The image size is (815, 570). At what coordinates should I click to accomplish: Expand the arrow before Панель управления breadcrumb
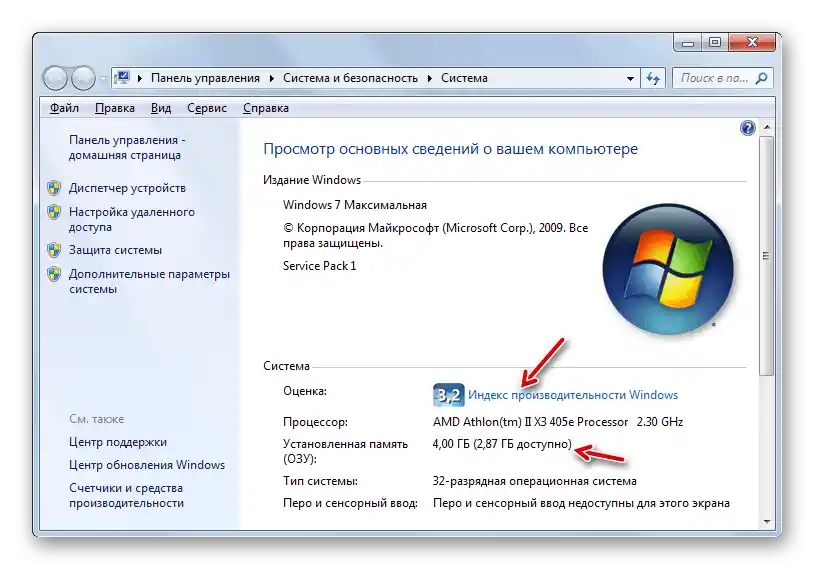[139, 78]
